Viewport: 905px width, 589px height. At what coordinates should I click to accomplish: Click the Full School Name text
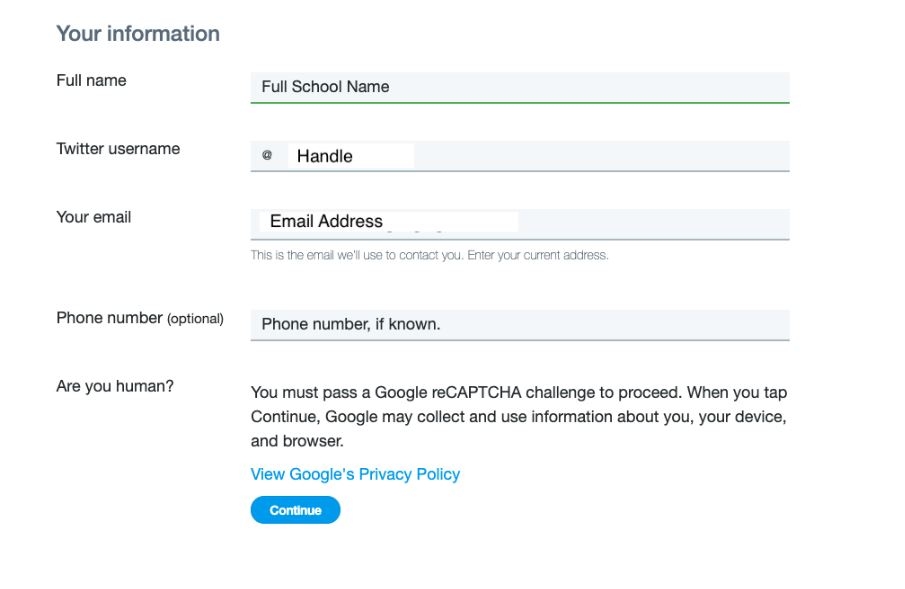[325, 87]
